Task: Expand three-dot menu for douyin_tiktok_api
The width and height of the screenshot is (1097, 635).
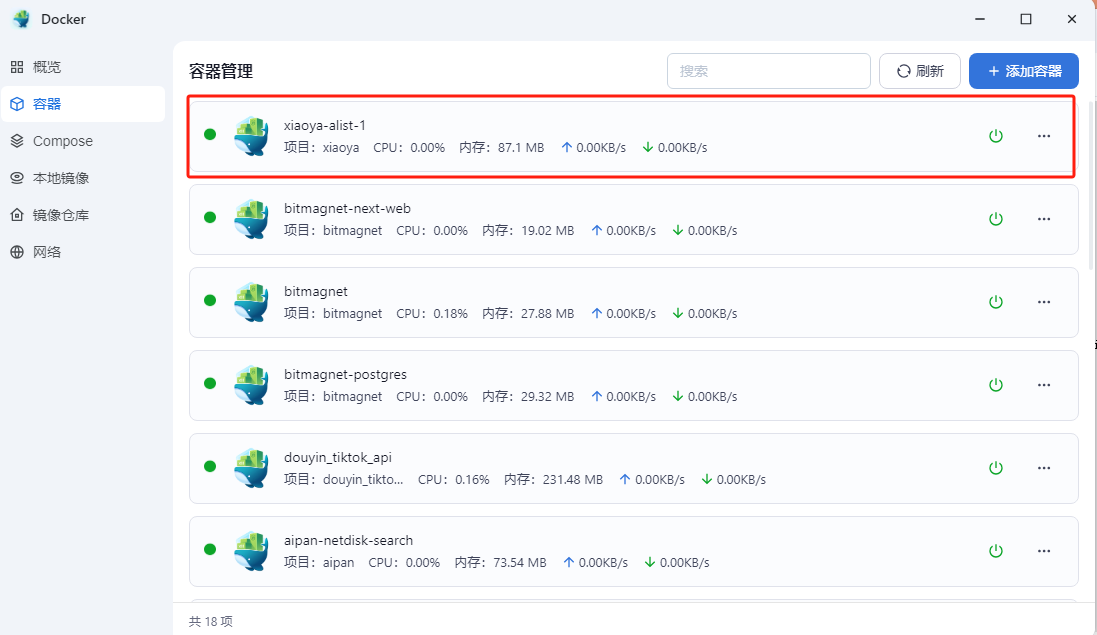Action: [x=1044, y=468]
